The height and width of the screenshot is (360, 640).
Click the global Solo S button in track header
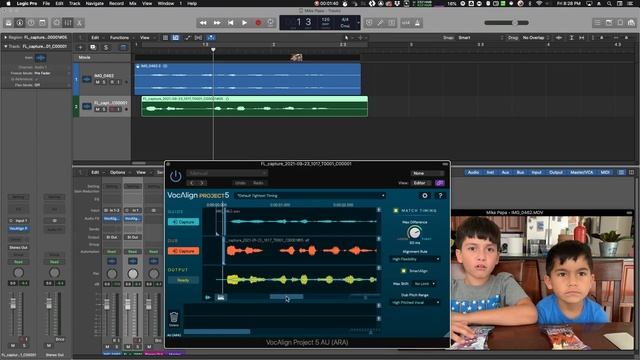tap(106, 47)
